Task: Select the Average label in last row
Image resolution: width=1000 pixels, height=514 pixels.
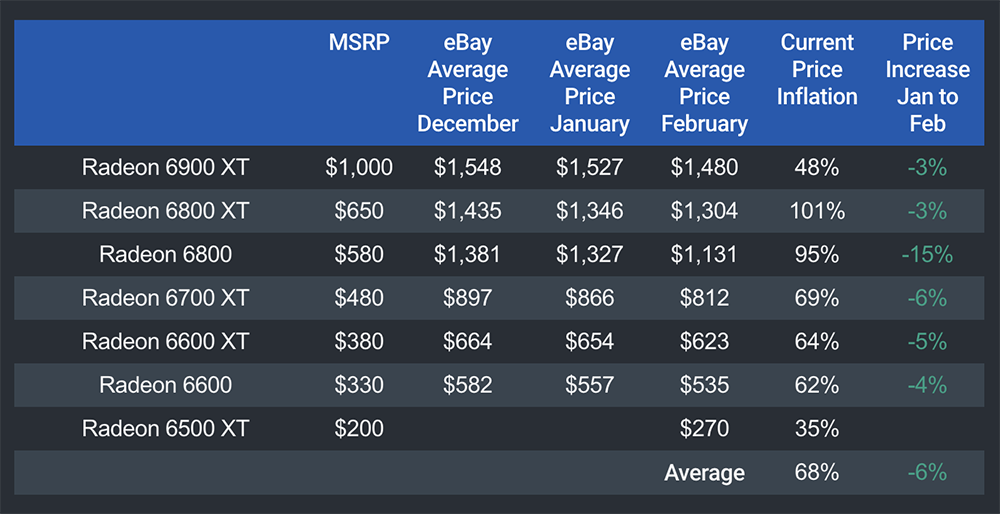Action: coord(705,473)
